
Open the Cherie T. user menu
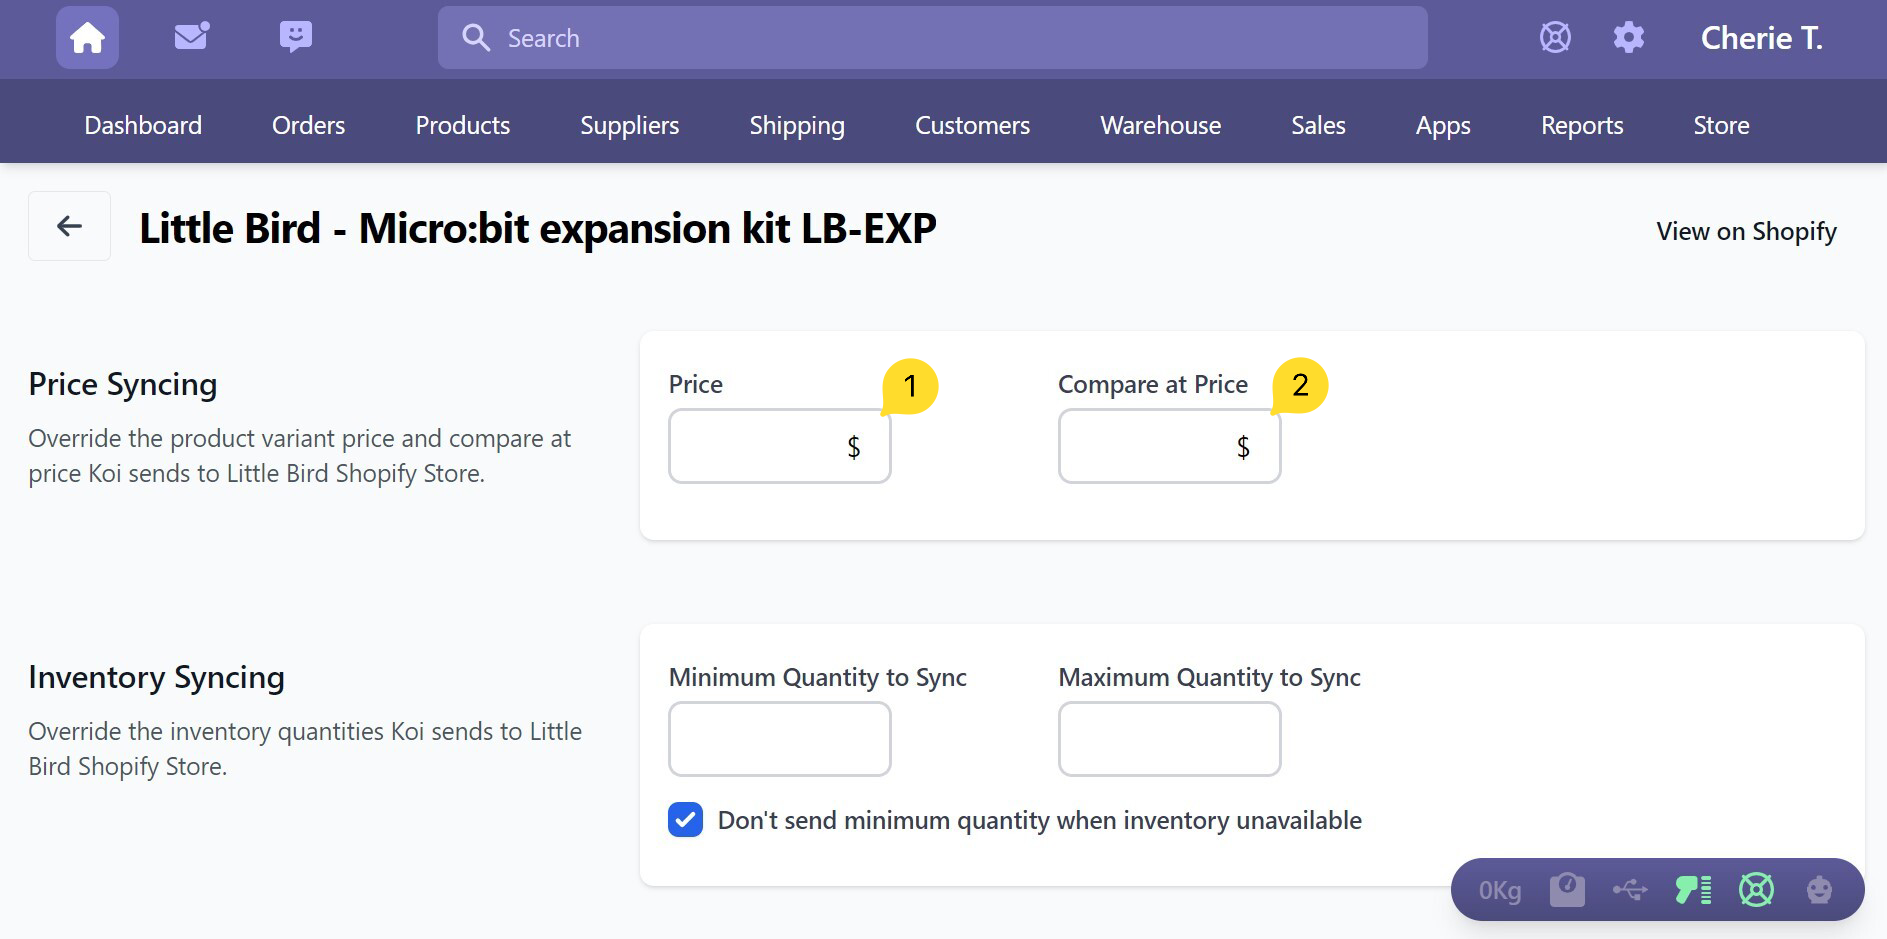click(x=1761, y=38)
